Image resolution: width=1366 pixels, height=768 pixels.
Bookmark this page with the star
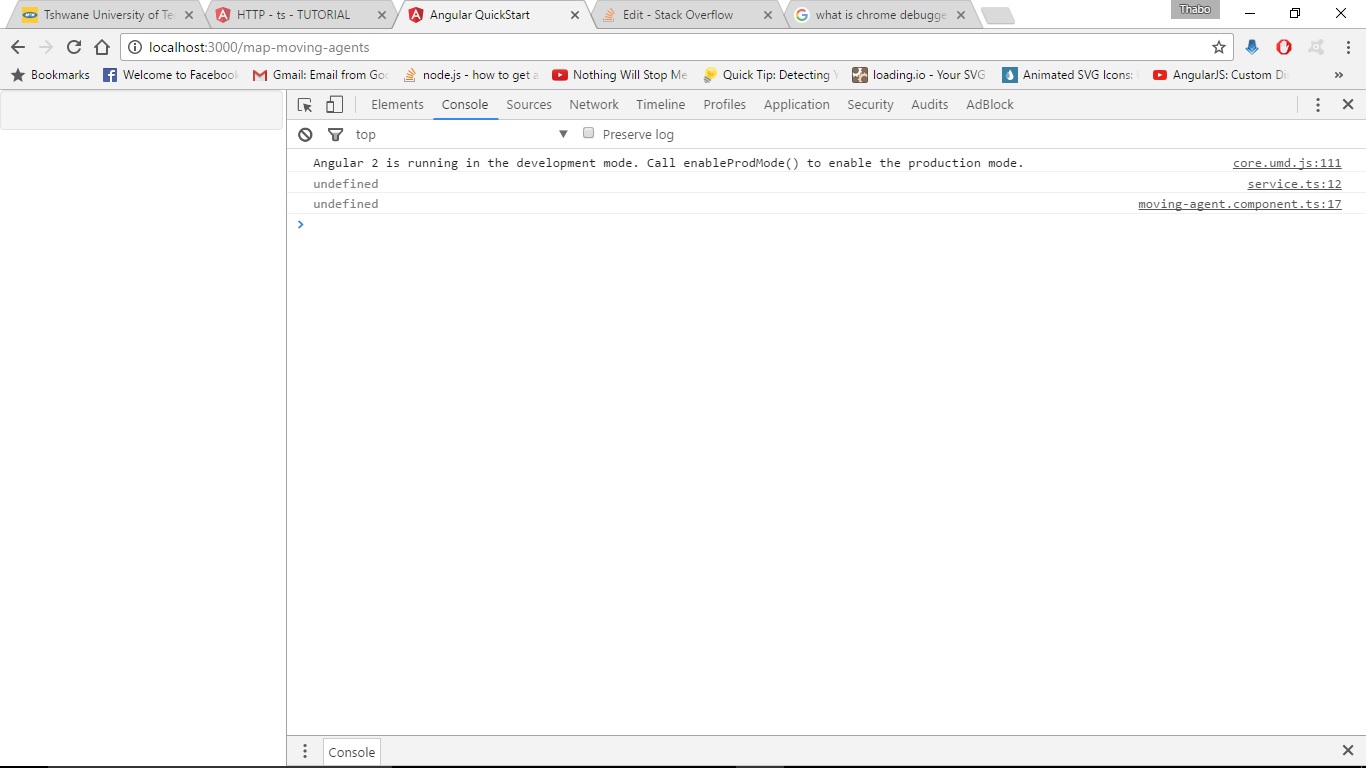pyautogui.click(x=1219, y=47)
